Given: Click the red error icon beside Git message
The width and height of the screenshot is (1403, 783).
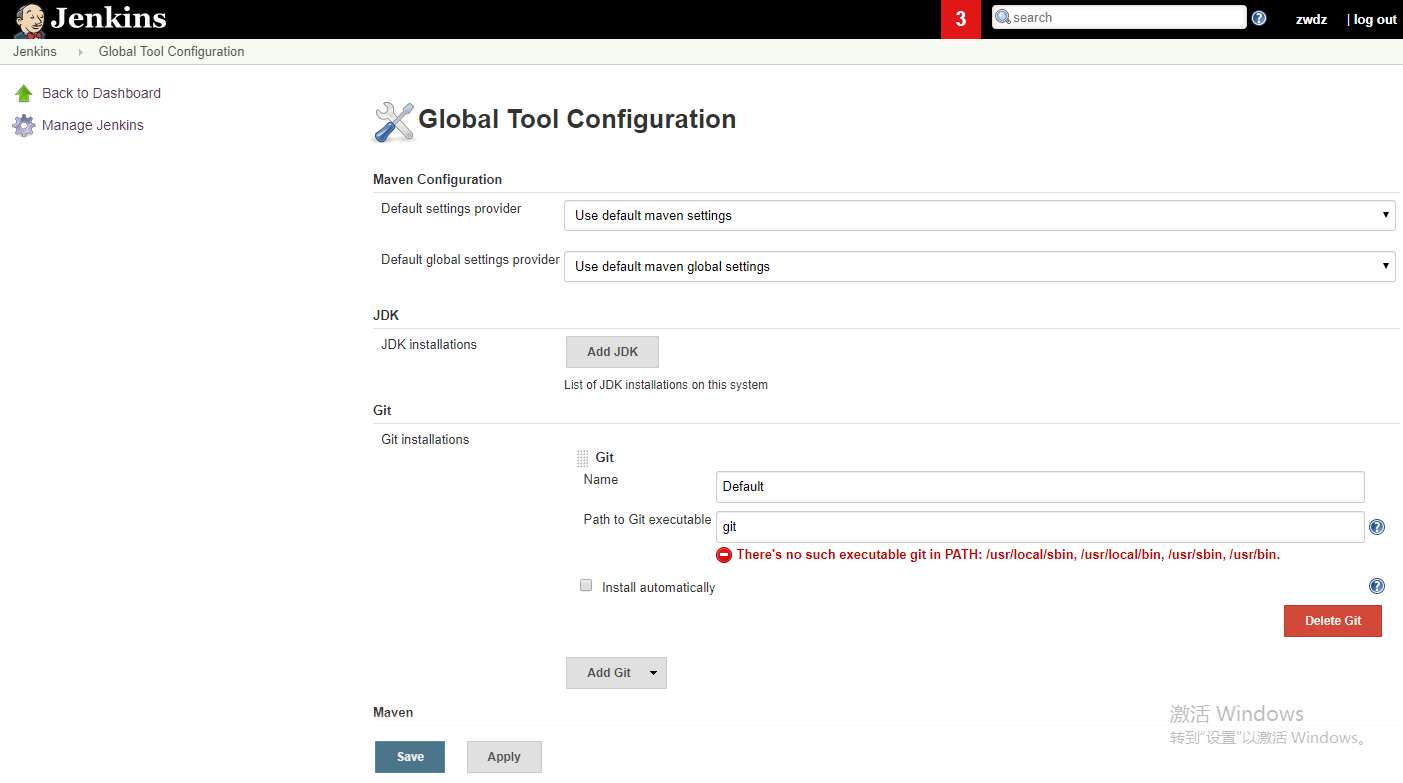Looking at the screenshot, I should 724,555.
